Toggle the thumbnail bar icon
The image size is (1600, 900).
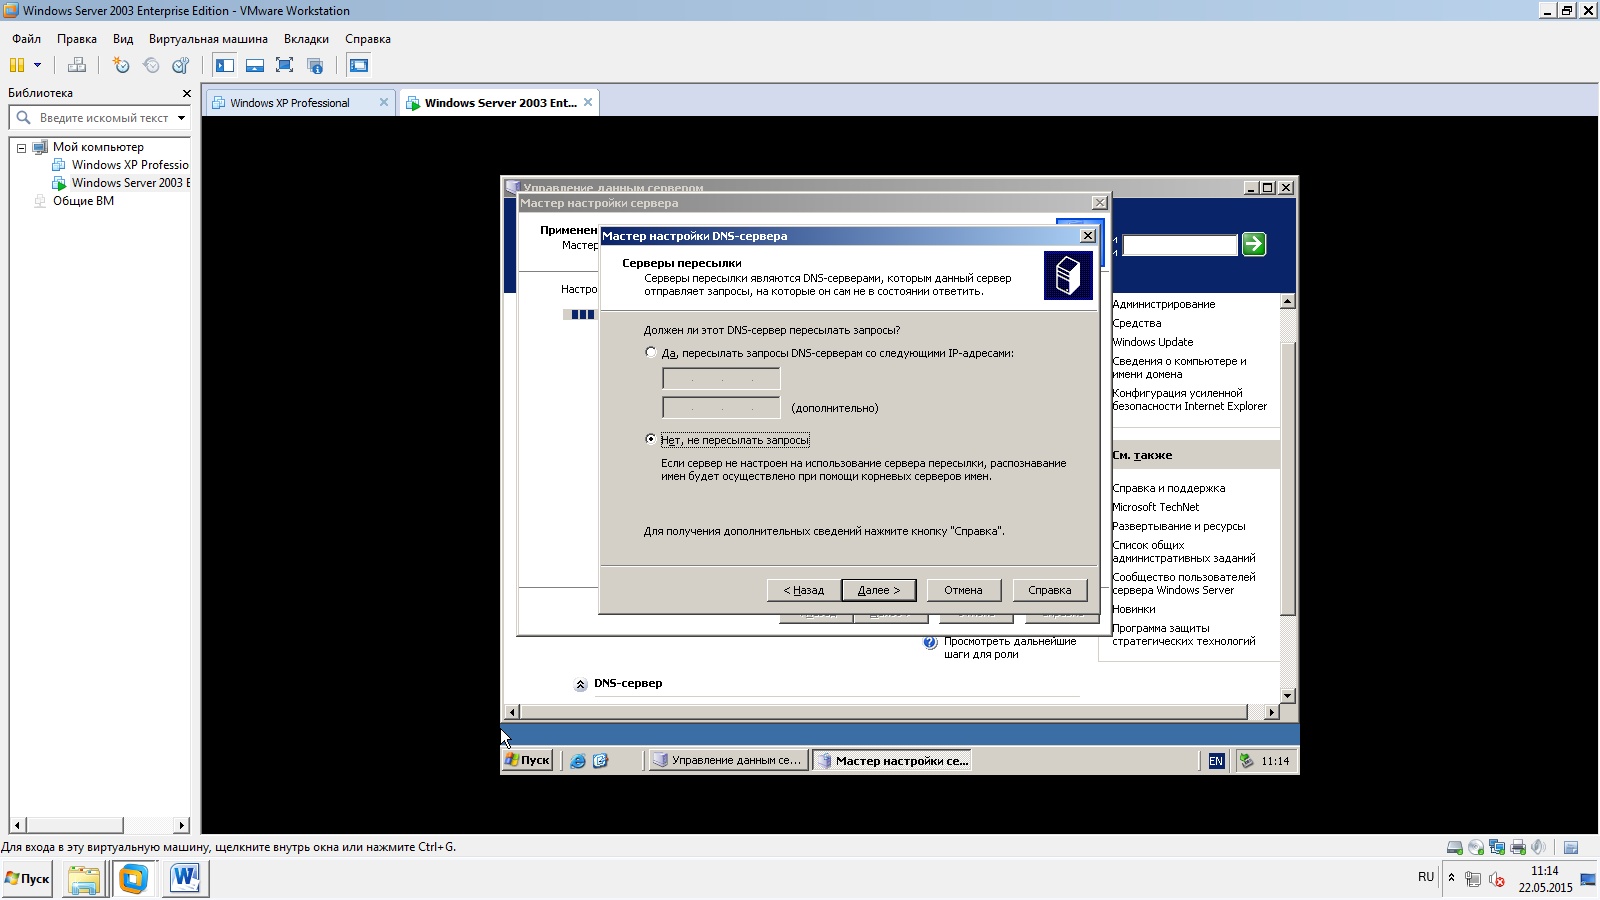click(255, 65)
